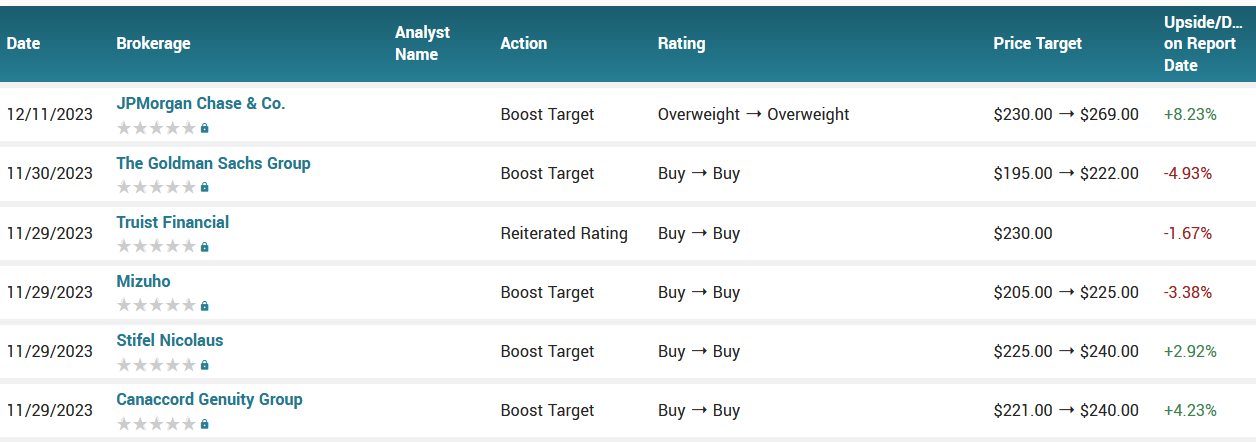The height and width of the screenshot is (442, 1256).
Task: Open Canaccord Genuity Group link
Action: coord(209,399)
